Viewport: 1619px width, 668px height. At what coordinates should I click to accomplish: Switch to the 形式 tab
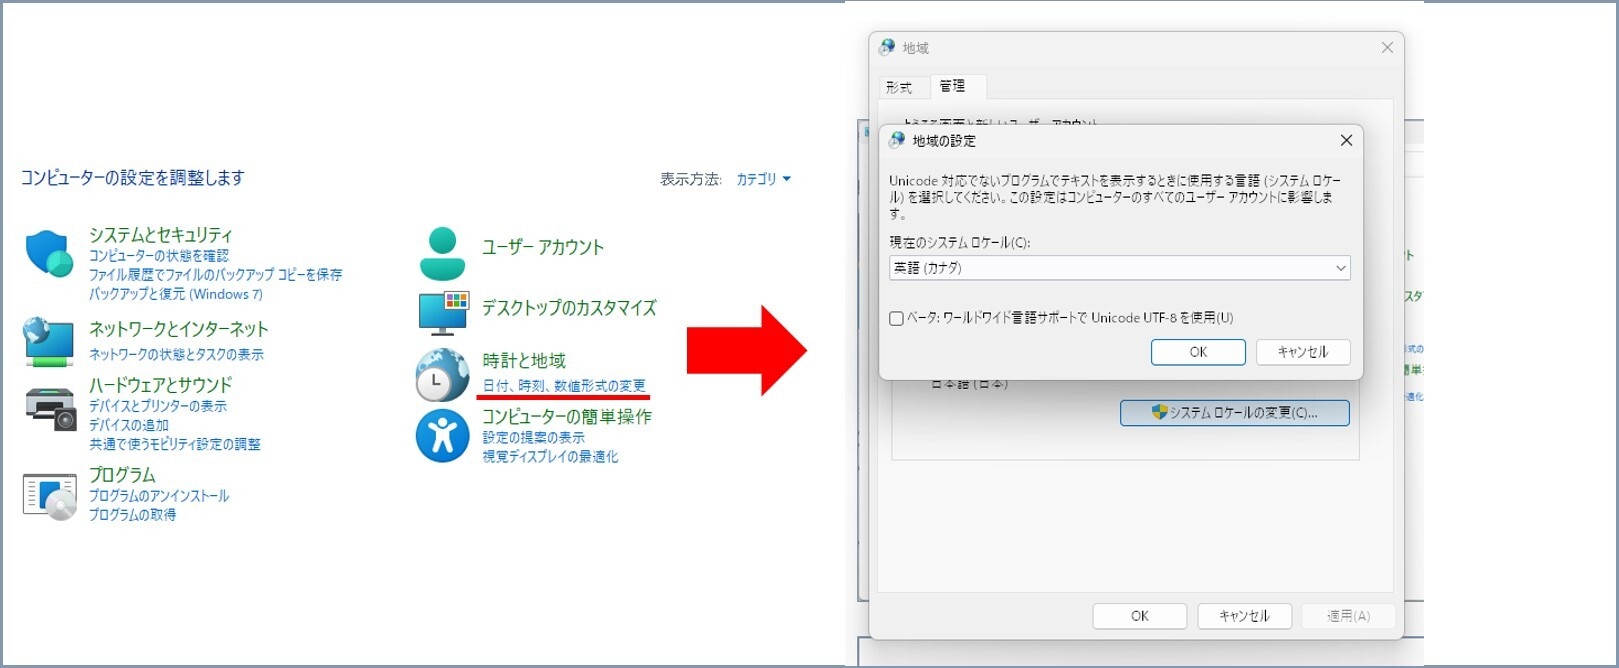click(x=899, y=87)
